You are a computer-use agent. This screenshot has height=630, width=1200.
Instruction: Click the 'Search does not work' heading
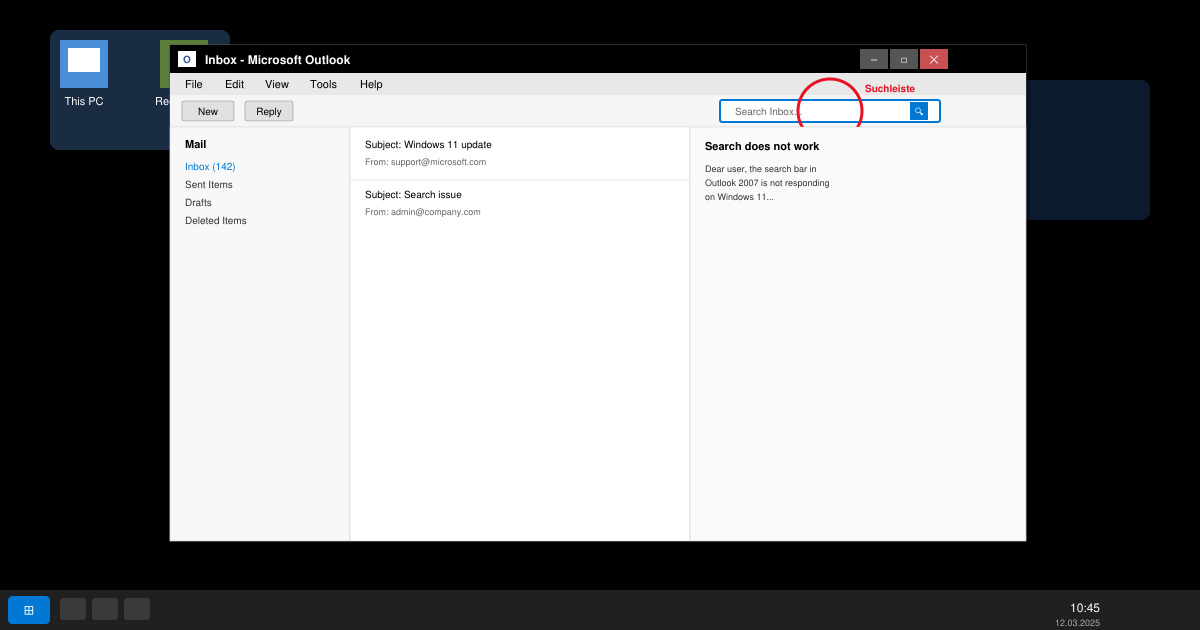(x=762, y=146)
